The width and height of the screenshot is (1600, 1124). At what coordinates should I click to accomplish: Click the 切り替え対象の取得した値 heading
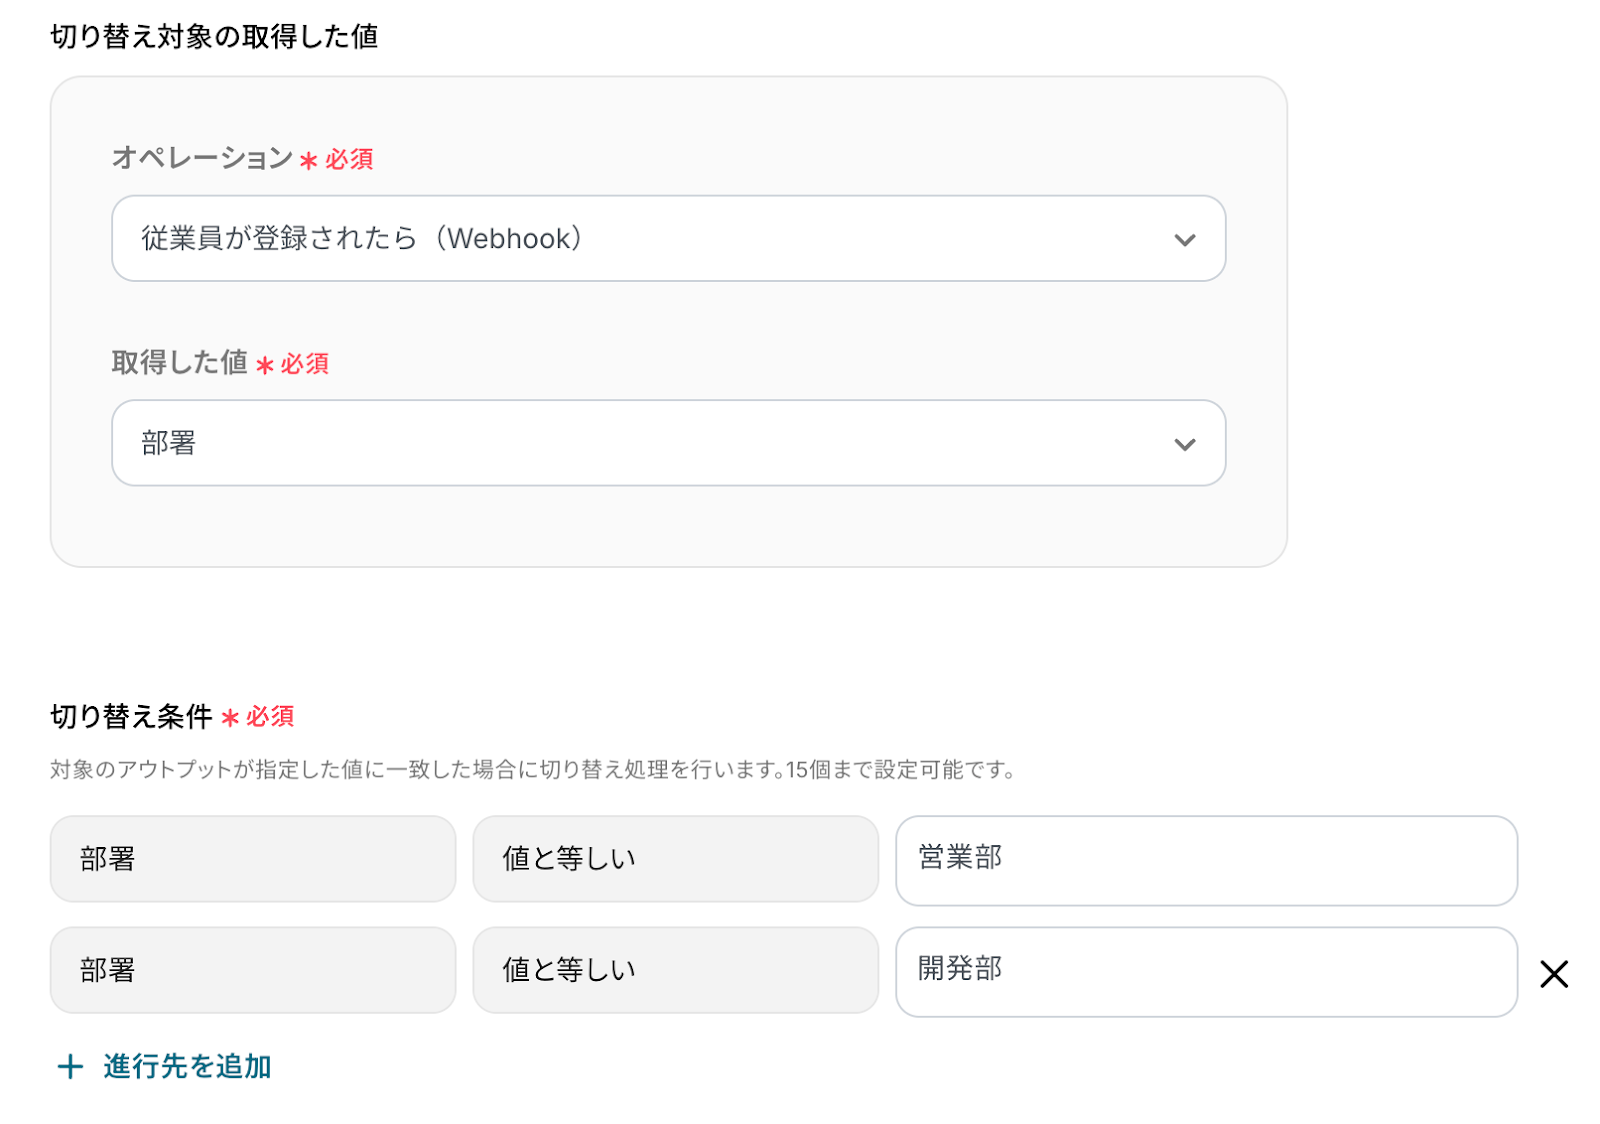214,37
